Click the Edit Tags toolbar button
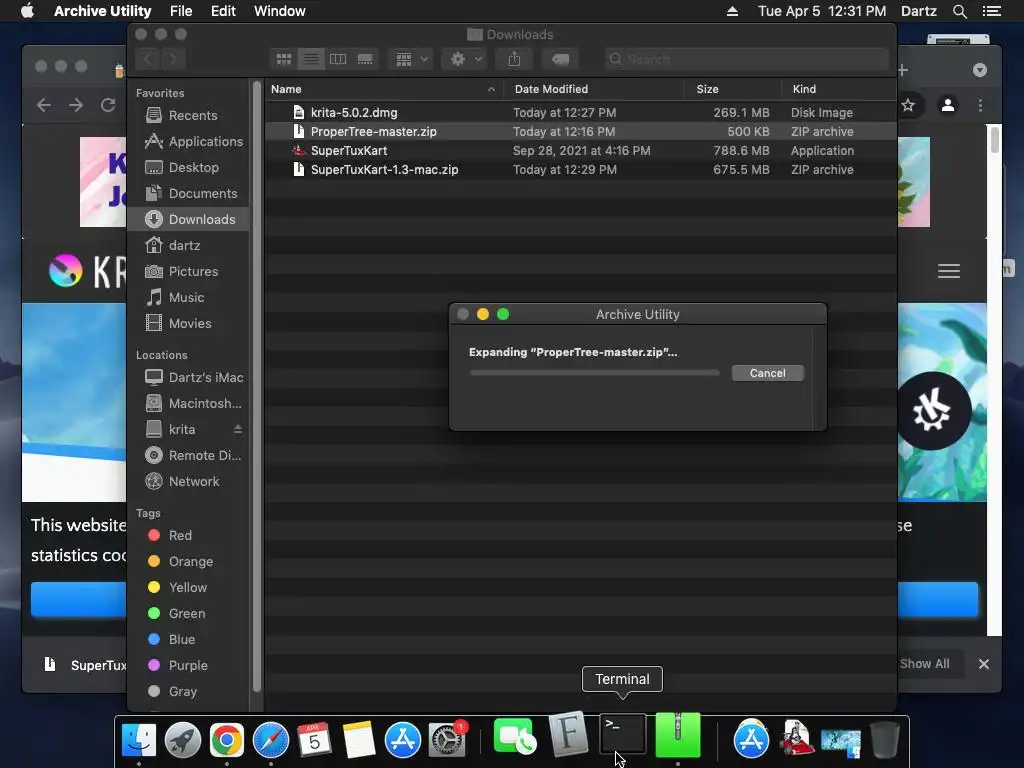 pyautogui.click(x=560, y=59)
